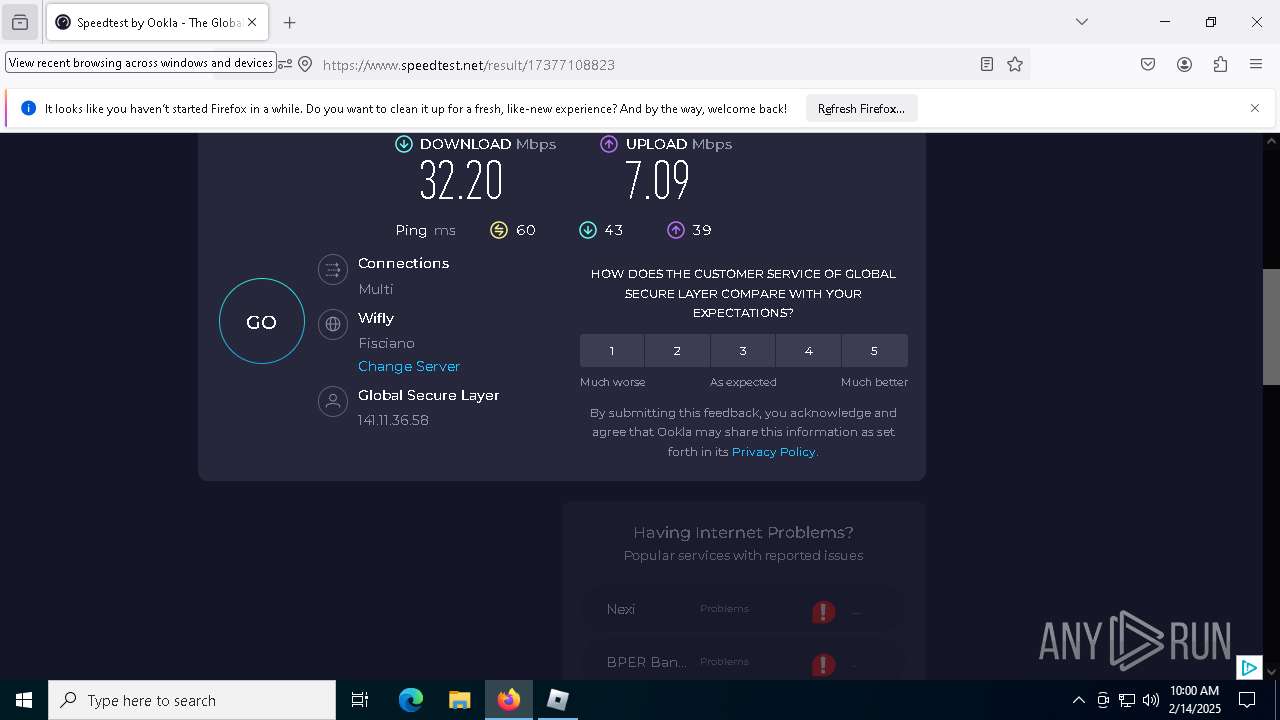The image size is (1280, 720).
Task: Rate customer service 3 As expected
Action: (x=743, y=350)
